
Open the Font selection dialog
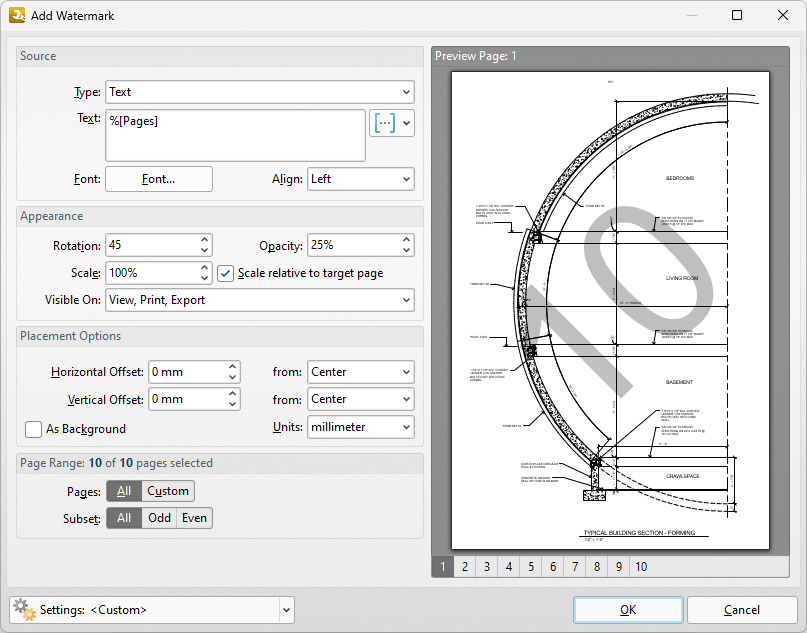click(x=159, y=179)
